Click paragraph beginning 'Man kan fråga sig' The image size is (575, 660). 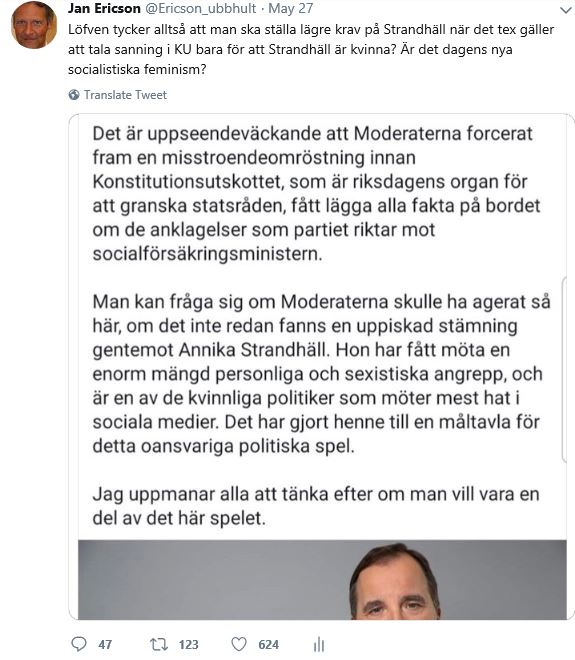[x=321, y=374]
